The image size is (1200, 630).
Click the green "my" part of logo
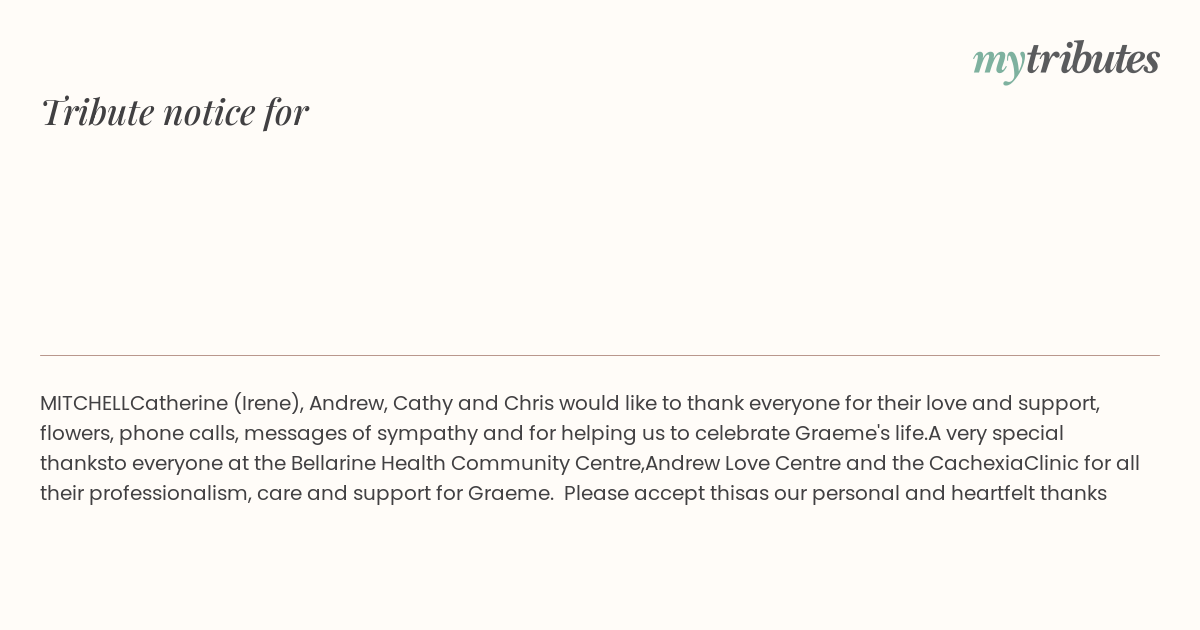[x=999, y=63]
